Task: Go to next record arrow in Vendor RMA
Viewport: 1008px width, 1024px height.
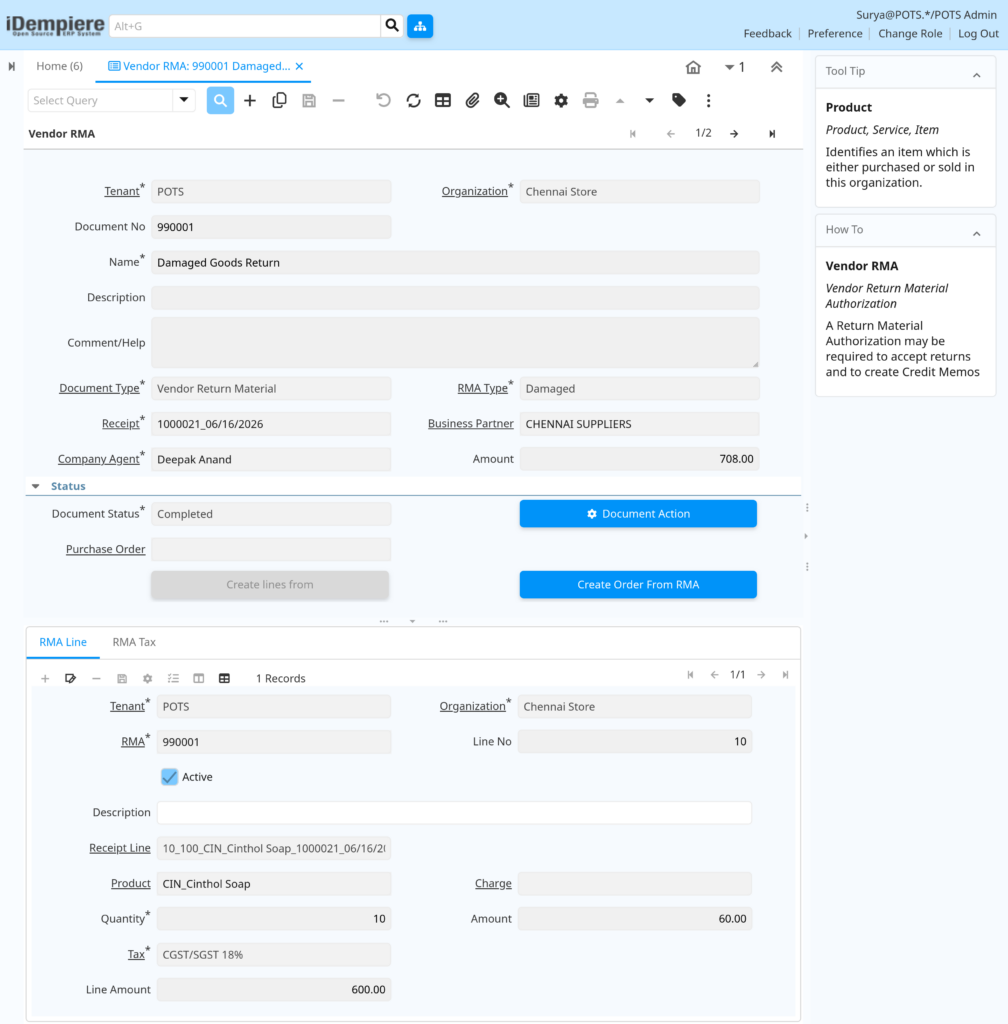Action: 734,134
